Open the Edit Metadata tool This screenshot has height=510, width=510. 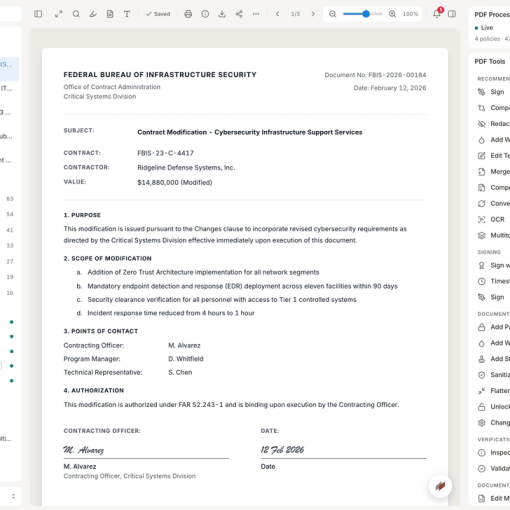[x=493, y=498]
